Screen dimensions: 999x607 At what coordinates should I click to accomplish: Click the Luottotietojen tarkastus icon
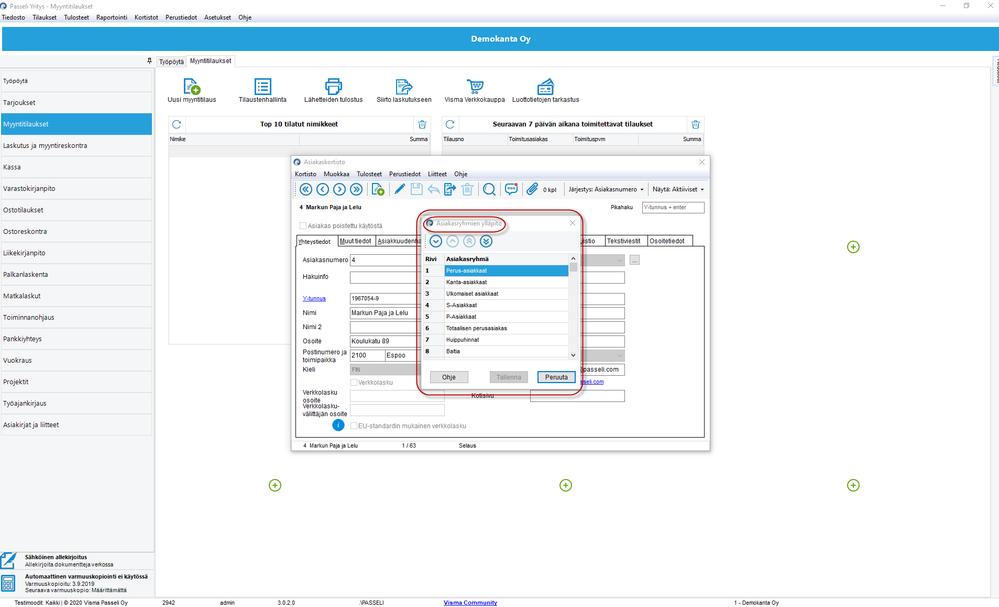coord(545,87)
